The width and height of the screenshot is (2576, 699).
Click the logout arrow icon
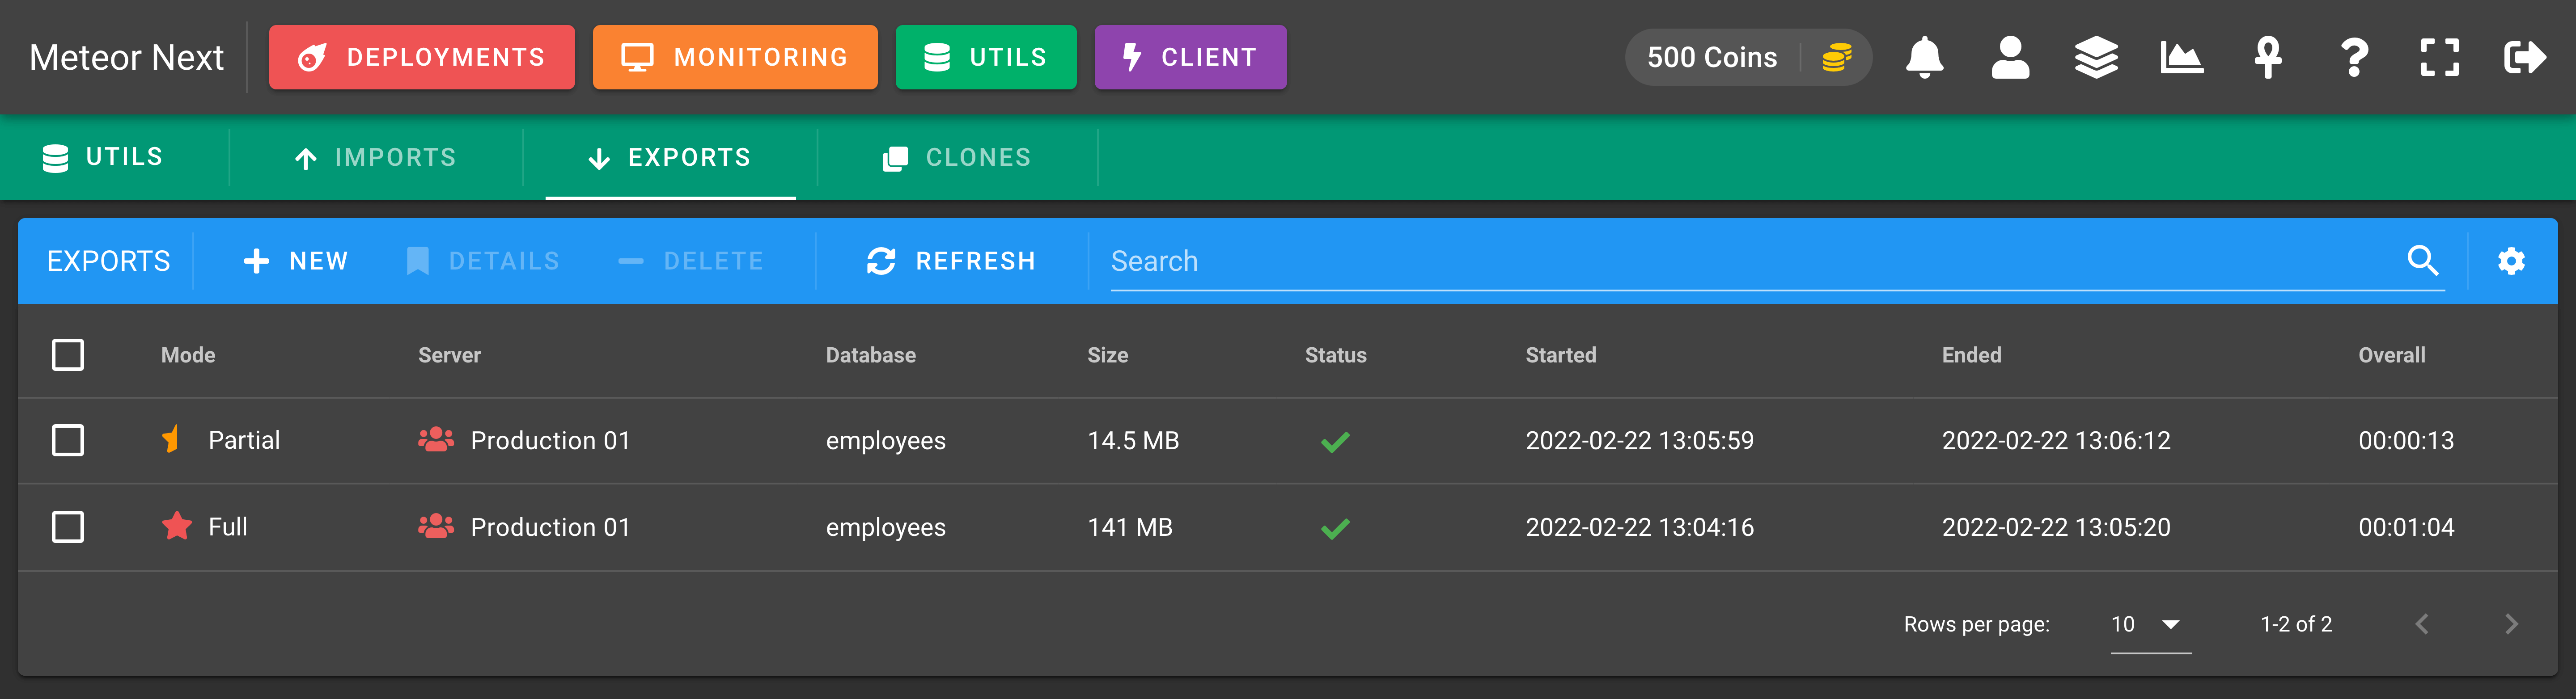(x=2525, y=58)
